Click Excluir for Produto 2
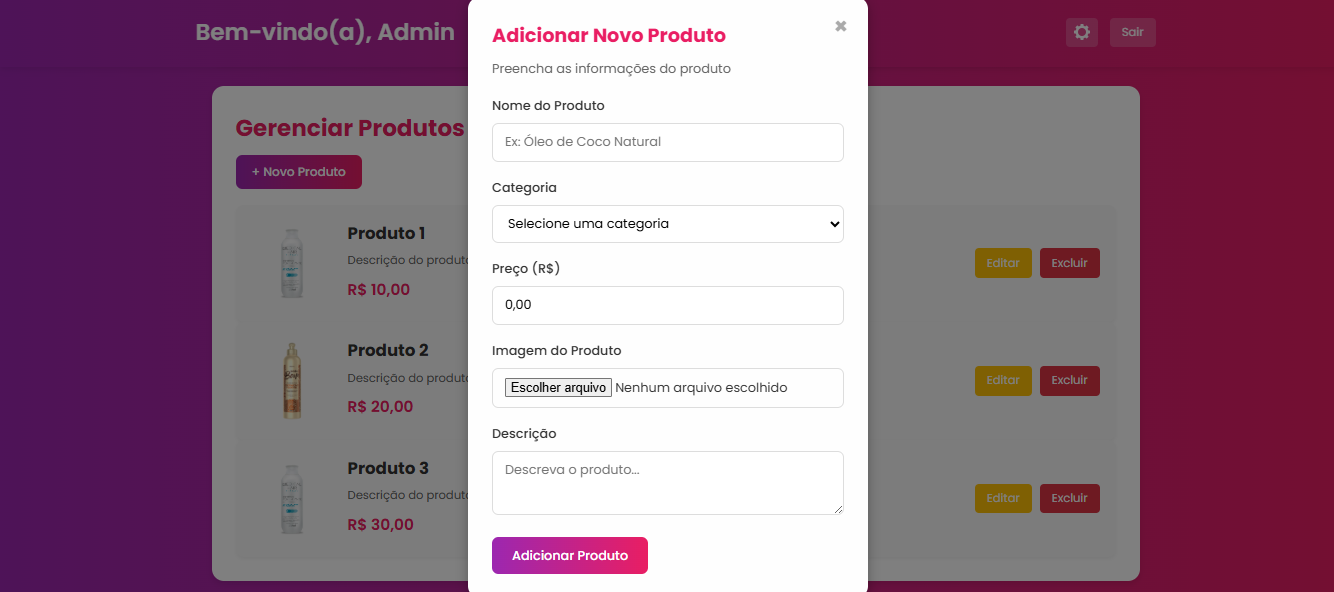1334x592 pixels. coord(1069,380)
